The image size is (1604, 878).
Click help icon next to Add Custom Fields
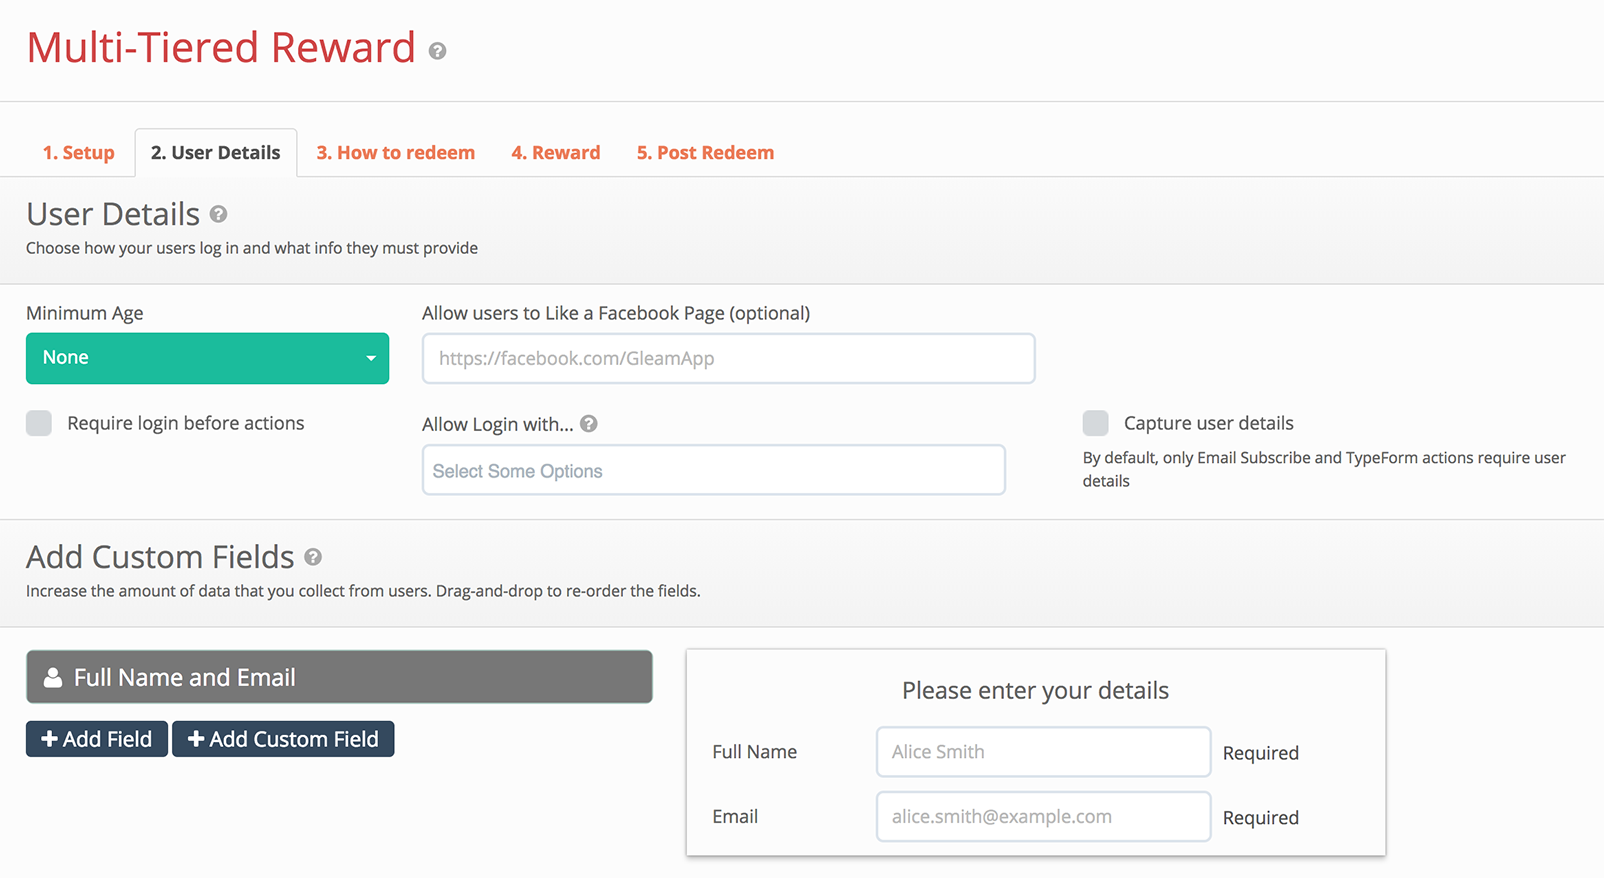(x=313, y=557)
